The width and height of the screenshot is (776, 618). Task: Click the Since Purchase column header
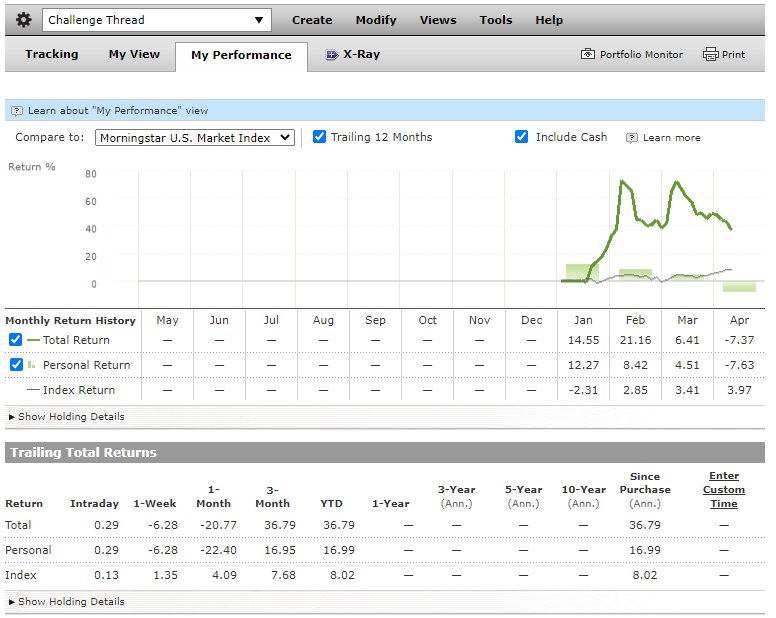[x=645, y=490]
